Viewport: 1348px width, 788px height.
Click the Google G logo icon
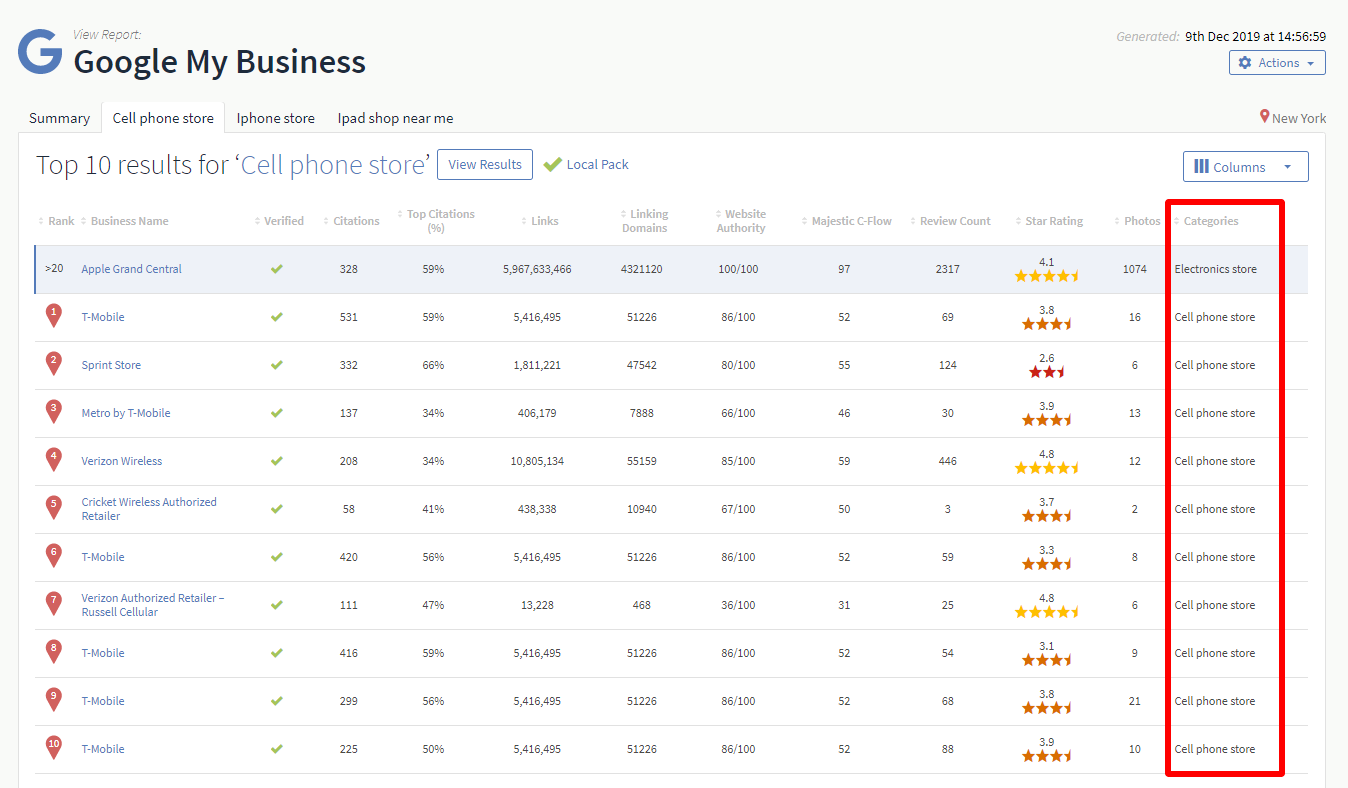40,52
